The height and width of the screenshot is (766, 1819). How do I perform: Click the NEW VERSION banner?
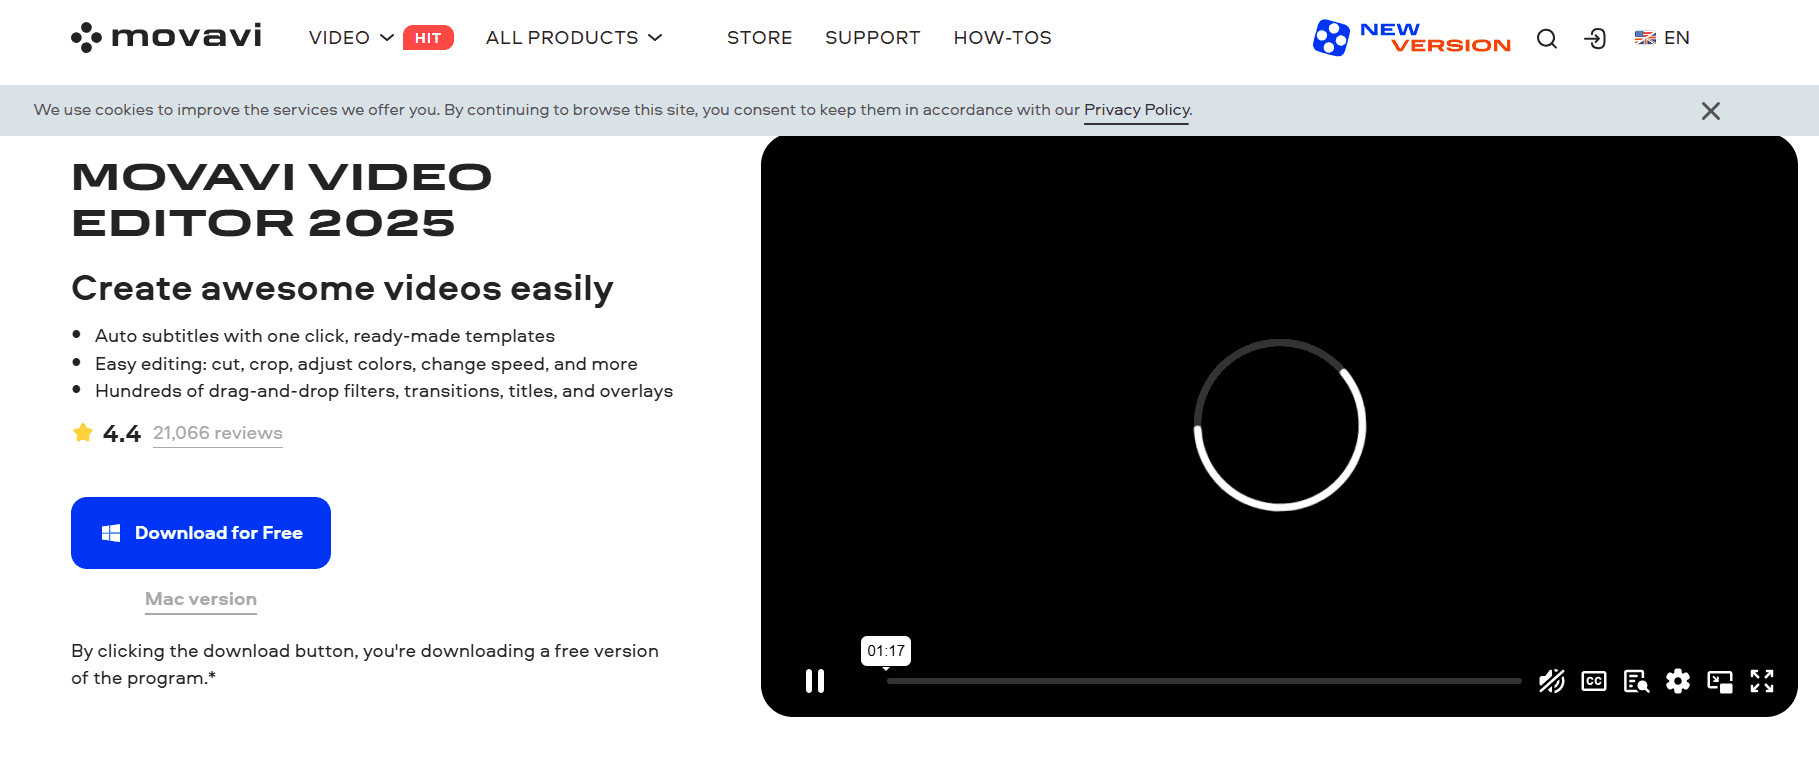pyautogui.click(x=1411, y=38)
